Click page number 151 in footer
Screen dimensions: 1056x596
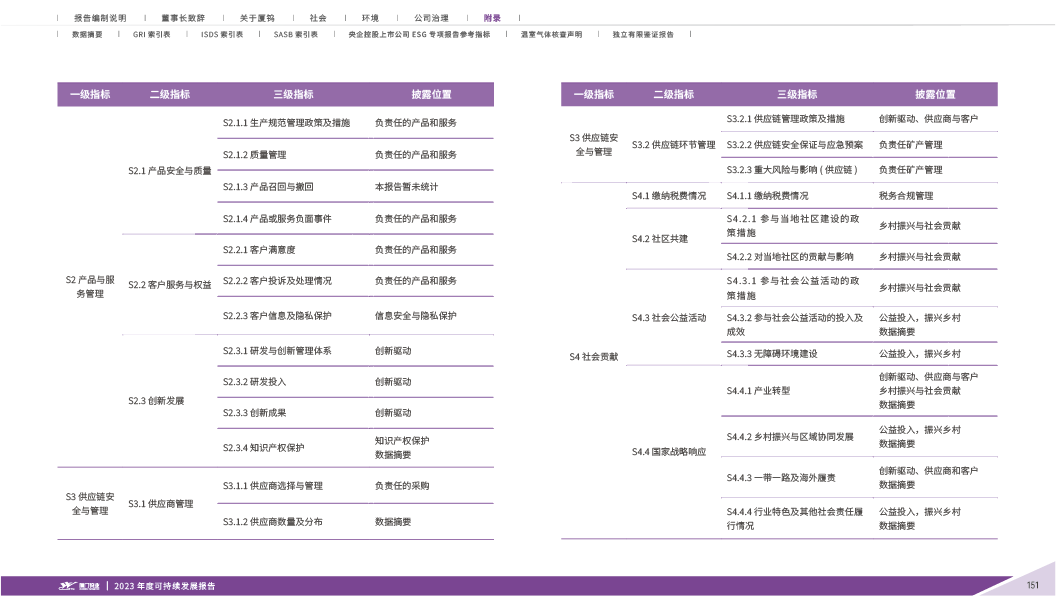point(1033,585)
